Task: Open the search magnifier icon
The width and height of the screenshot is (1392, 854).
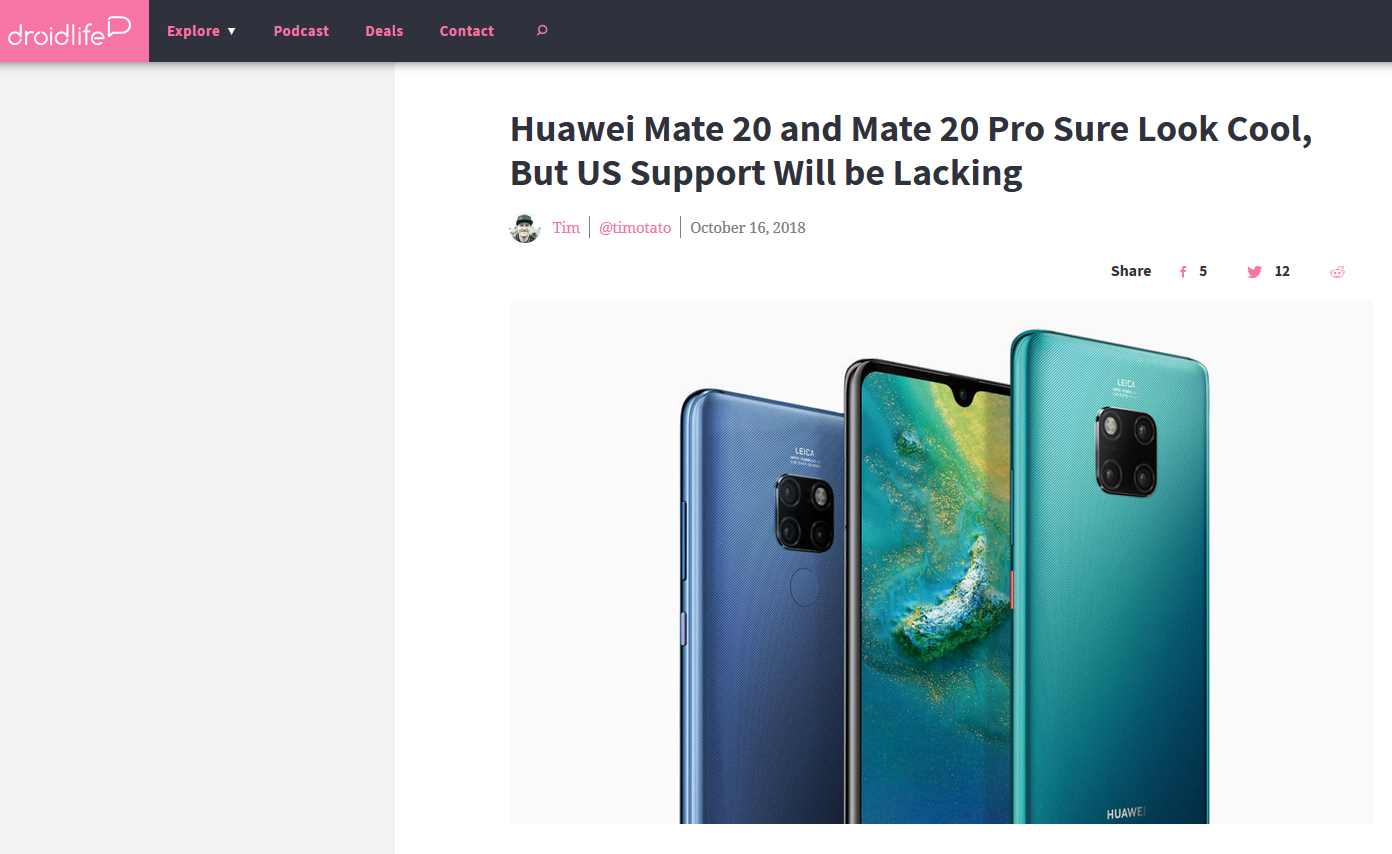Action: 542,31
